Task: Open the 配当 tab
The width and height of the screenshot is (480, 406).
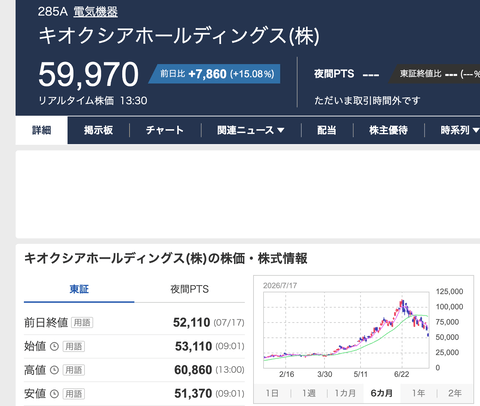Action: (327, 130)
